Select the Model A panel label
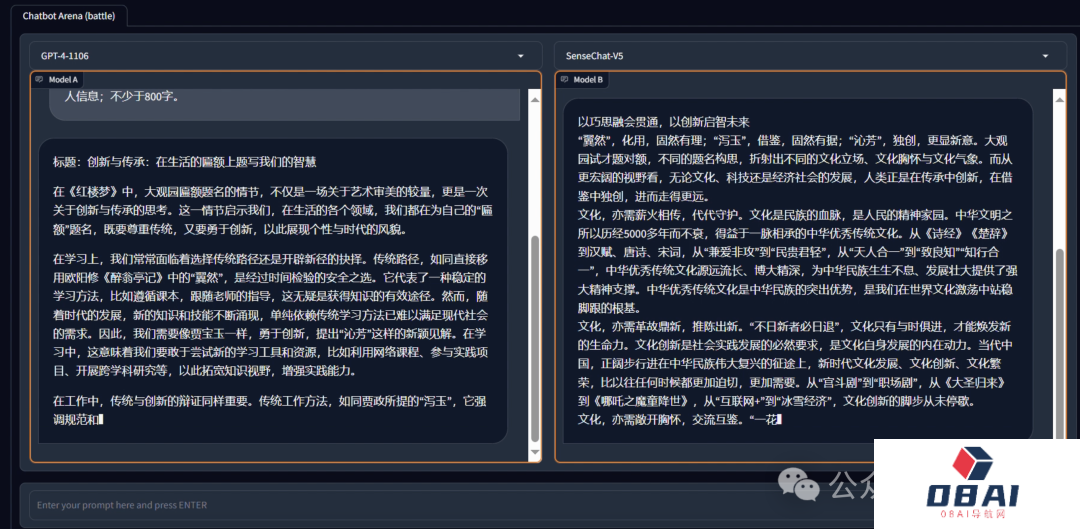 pyautogui.click(x=62, y=79)
